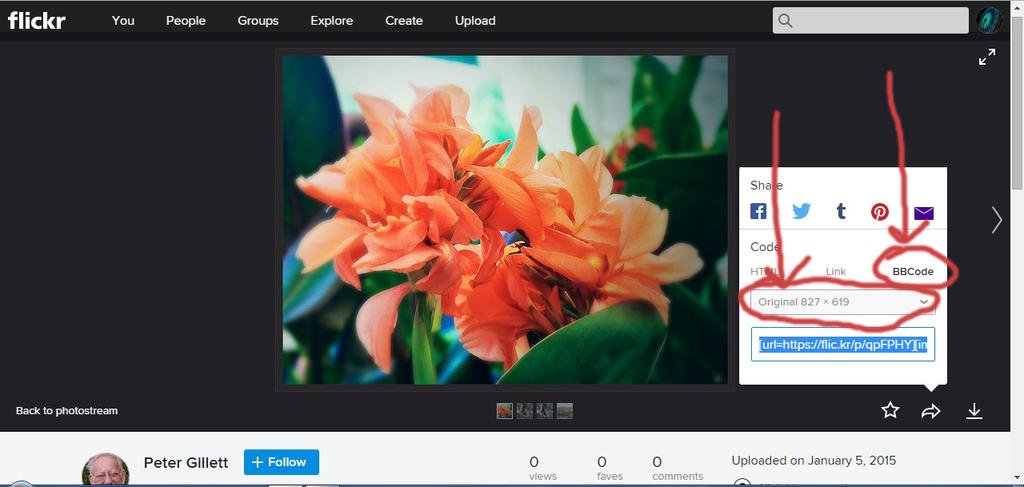Share photo on Pinterest
The height and width of the screenshot is (487, 1024).
pos(880,212)
